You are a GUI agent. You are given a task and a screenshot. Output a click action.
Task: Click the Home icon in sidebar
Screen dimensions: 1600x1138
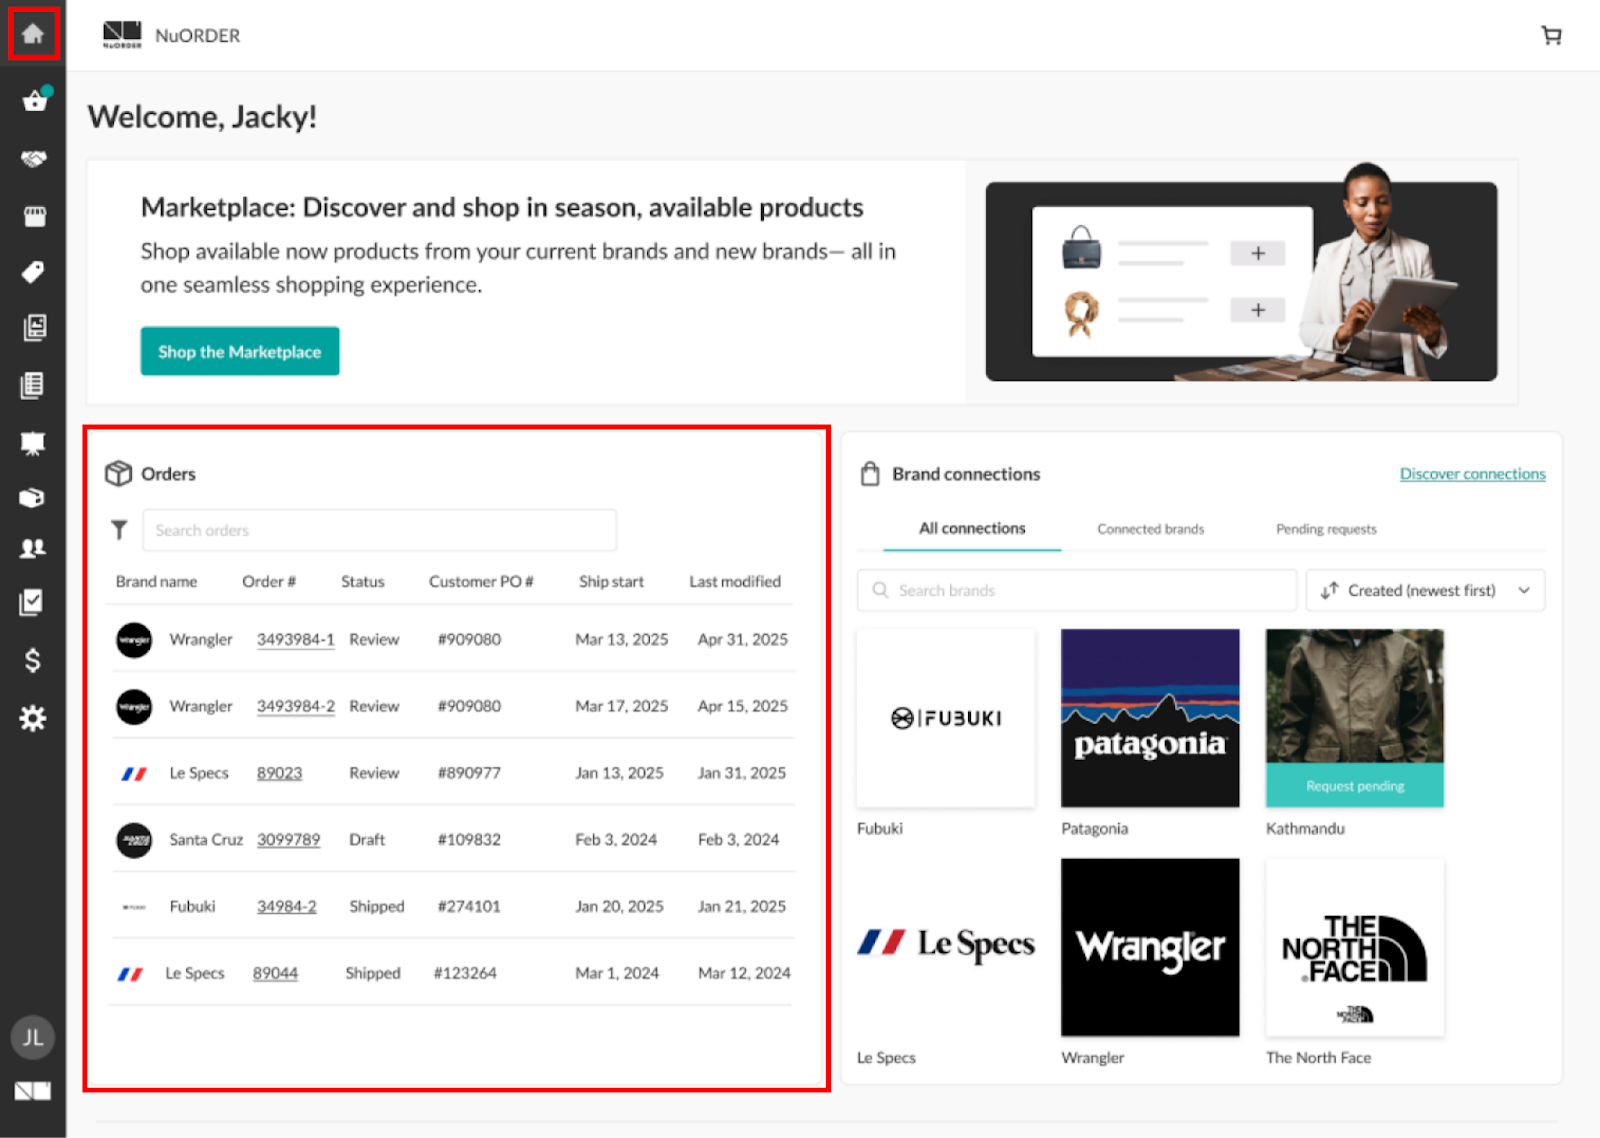[x=33, y=34]
